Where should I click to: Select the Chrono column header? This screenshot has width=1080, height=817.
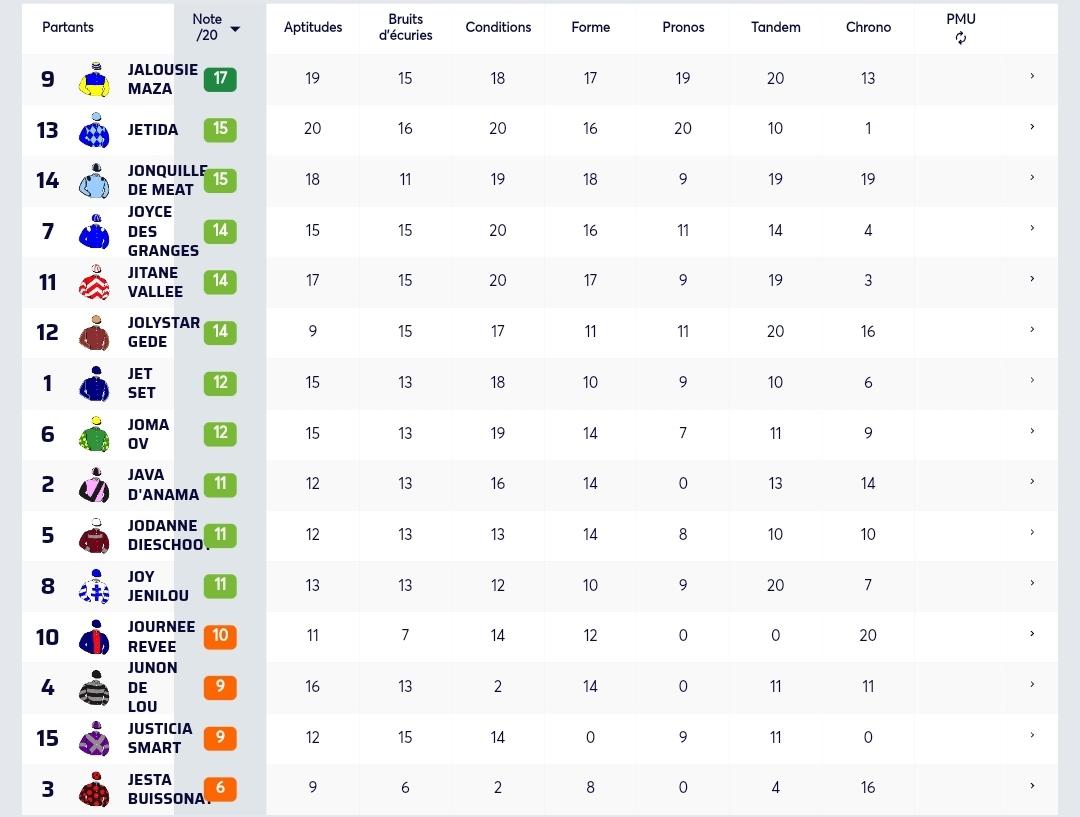click(868, 27)
